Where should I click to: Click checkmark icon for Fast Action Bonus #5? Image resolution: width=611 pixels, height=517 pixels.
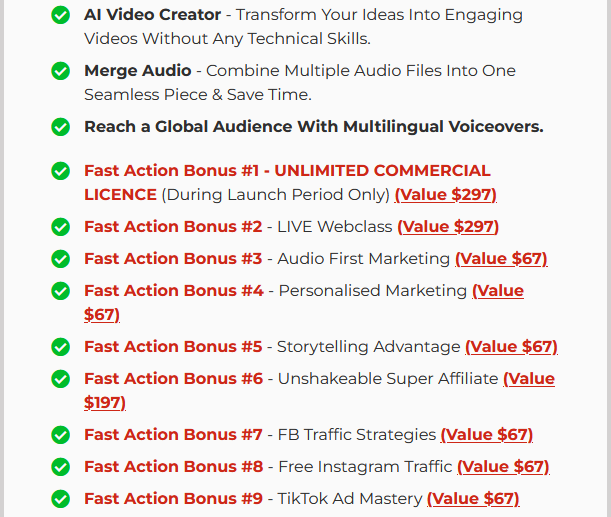click(x=61, y=347)
